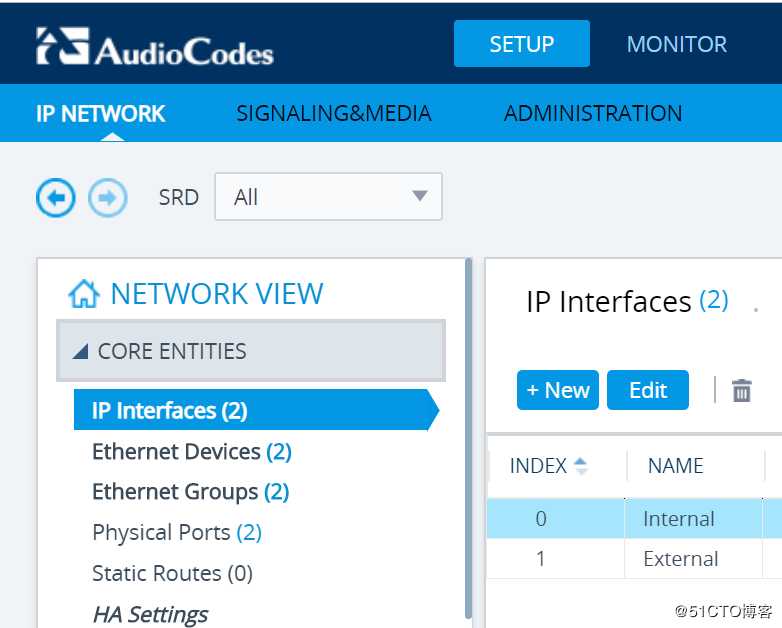Select the Internal interface row
Viewport: 782px width, 628px height.
[634, 519]
